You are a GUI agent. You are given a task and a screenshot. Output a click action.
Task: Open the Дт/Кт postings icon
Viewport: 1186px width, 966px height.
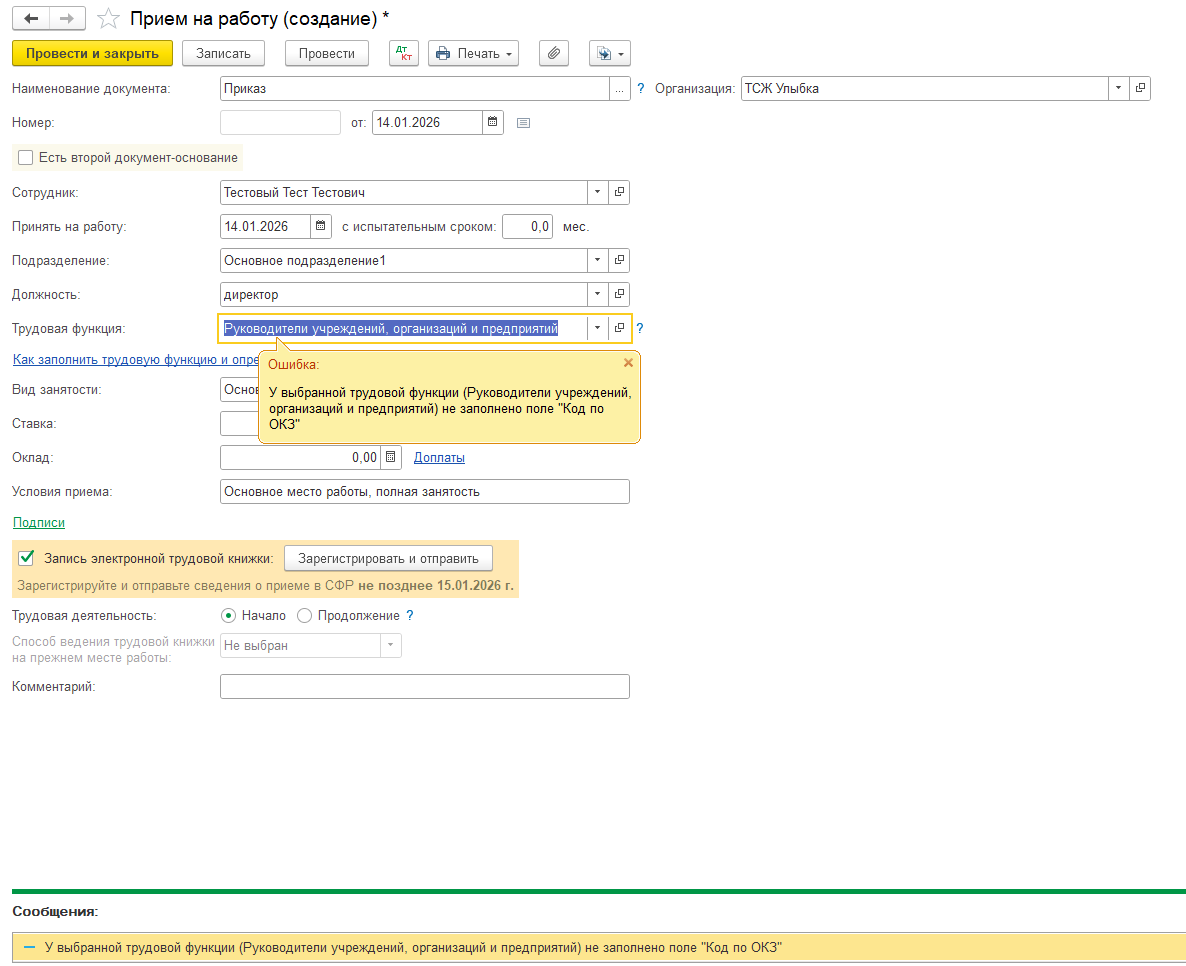(x=403, y=53)
